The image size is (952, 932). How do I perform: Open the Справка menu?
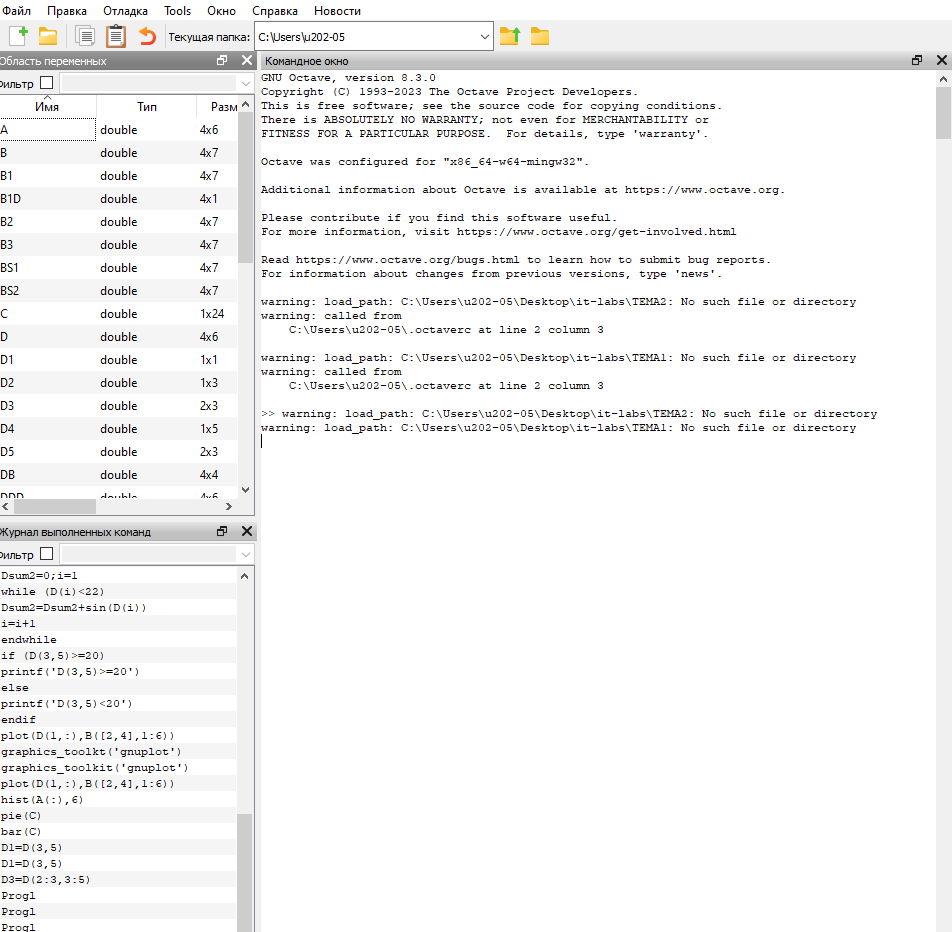pos(275,11)
